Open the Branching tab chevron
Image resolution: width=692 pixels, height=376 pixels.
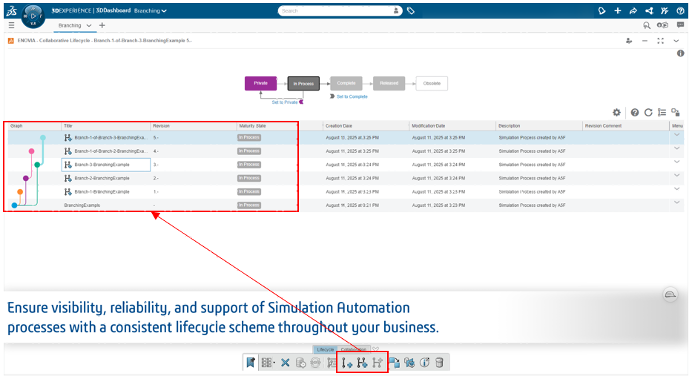click(x=89, y=26)
